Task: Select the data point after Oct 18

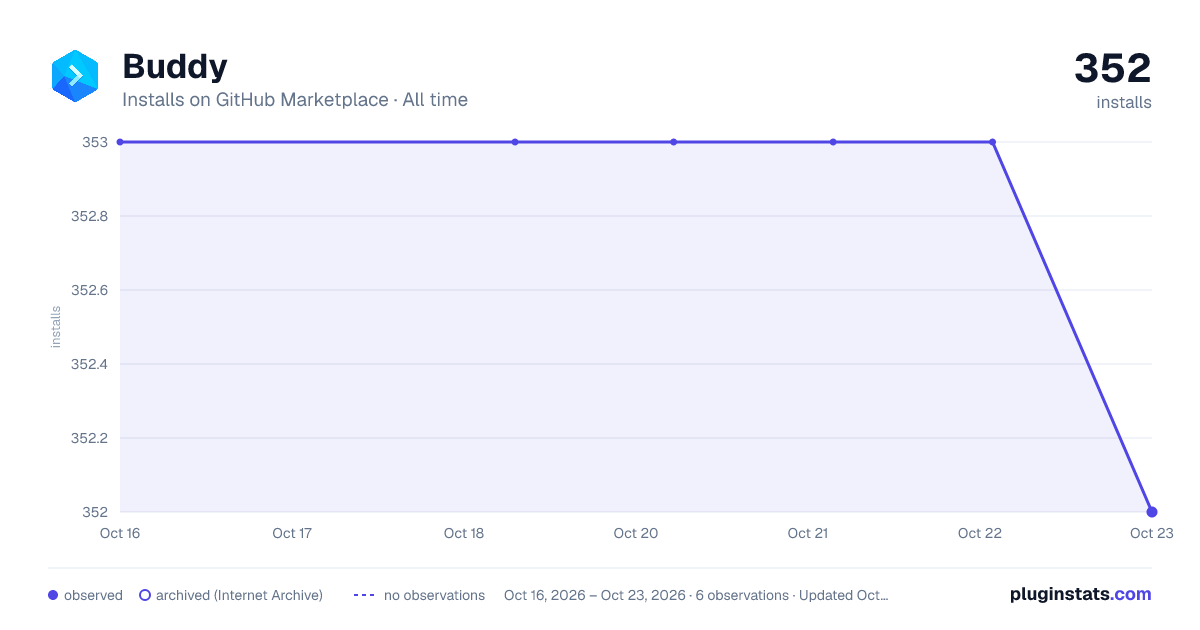Action: (515, 142)
